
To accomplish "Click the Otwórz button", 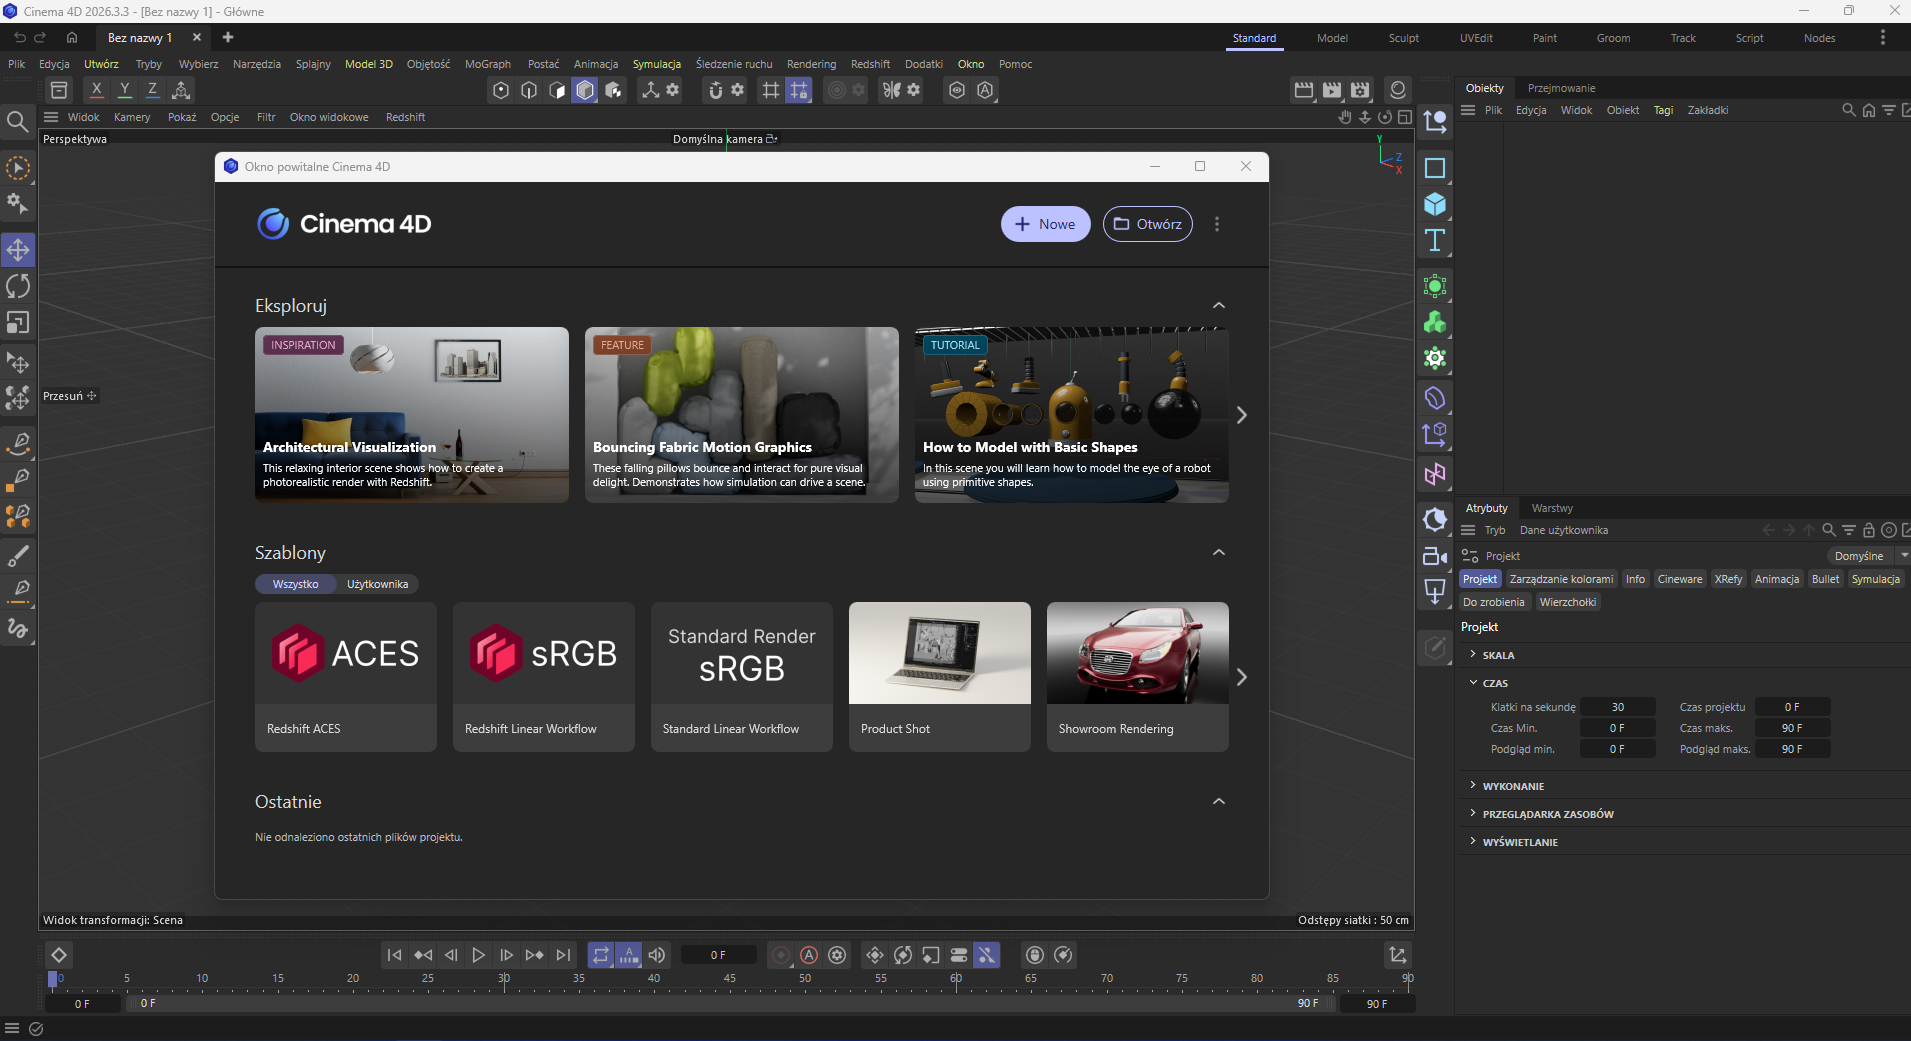I will coord(1148,224).
